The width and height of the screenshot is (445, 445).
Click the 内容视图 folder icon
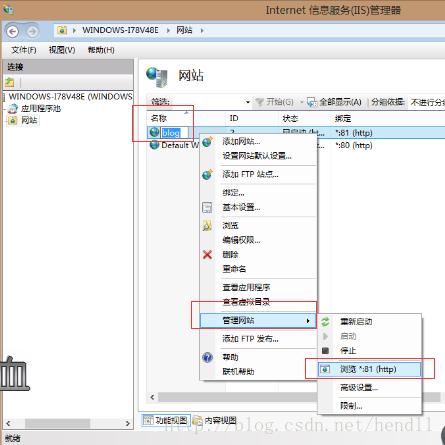[197, 420]
